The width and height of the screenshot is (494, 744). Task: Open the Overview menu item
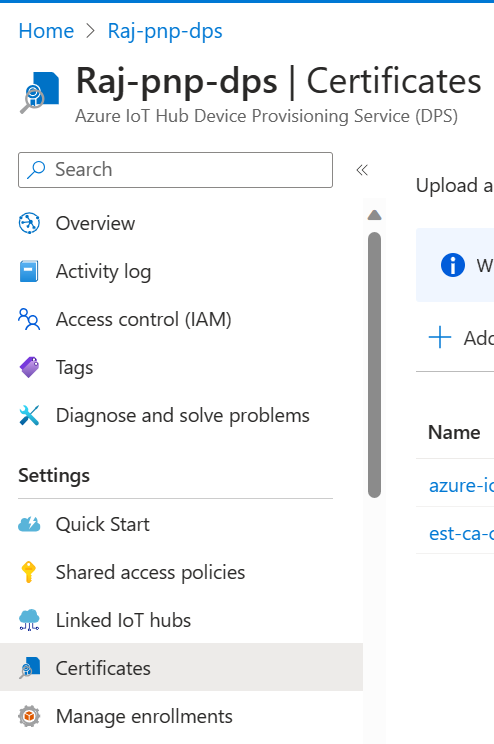[x=95, y=223]
